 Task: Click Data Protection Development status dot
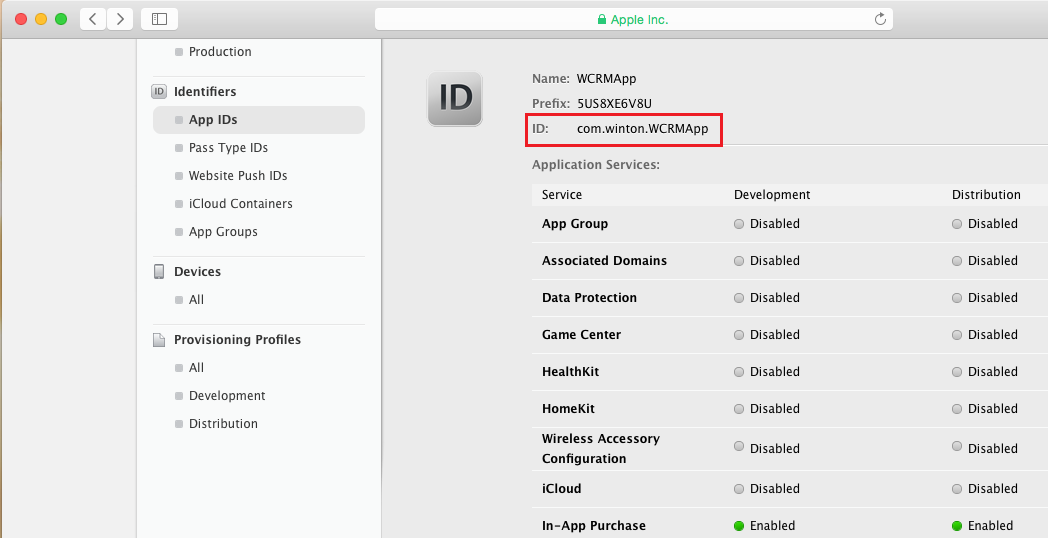click(739, 297)
